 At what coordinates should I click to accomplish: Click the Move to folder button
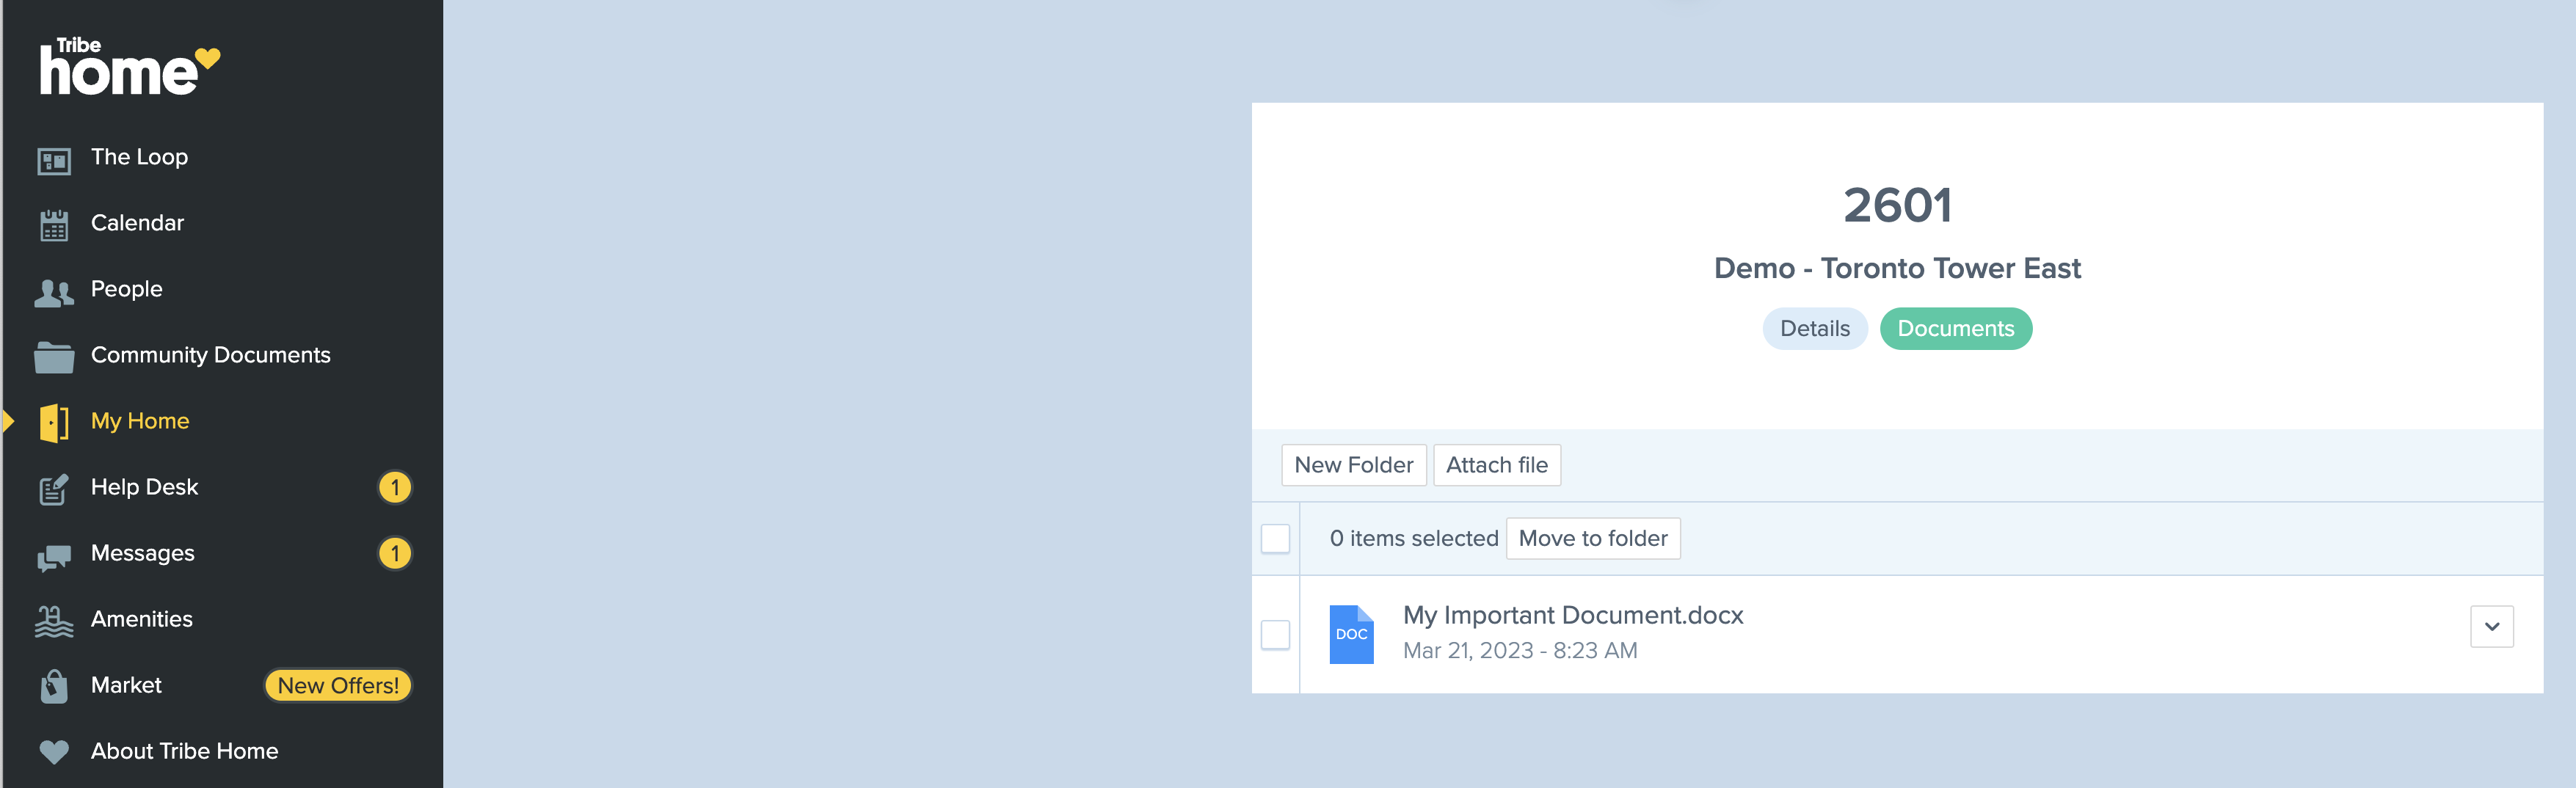(1592, 538)
